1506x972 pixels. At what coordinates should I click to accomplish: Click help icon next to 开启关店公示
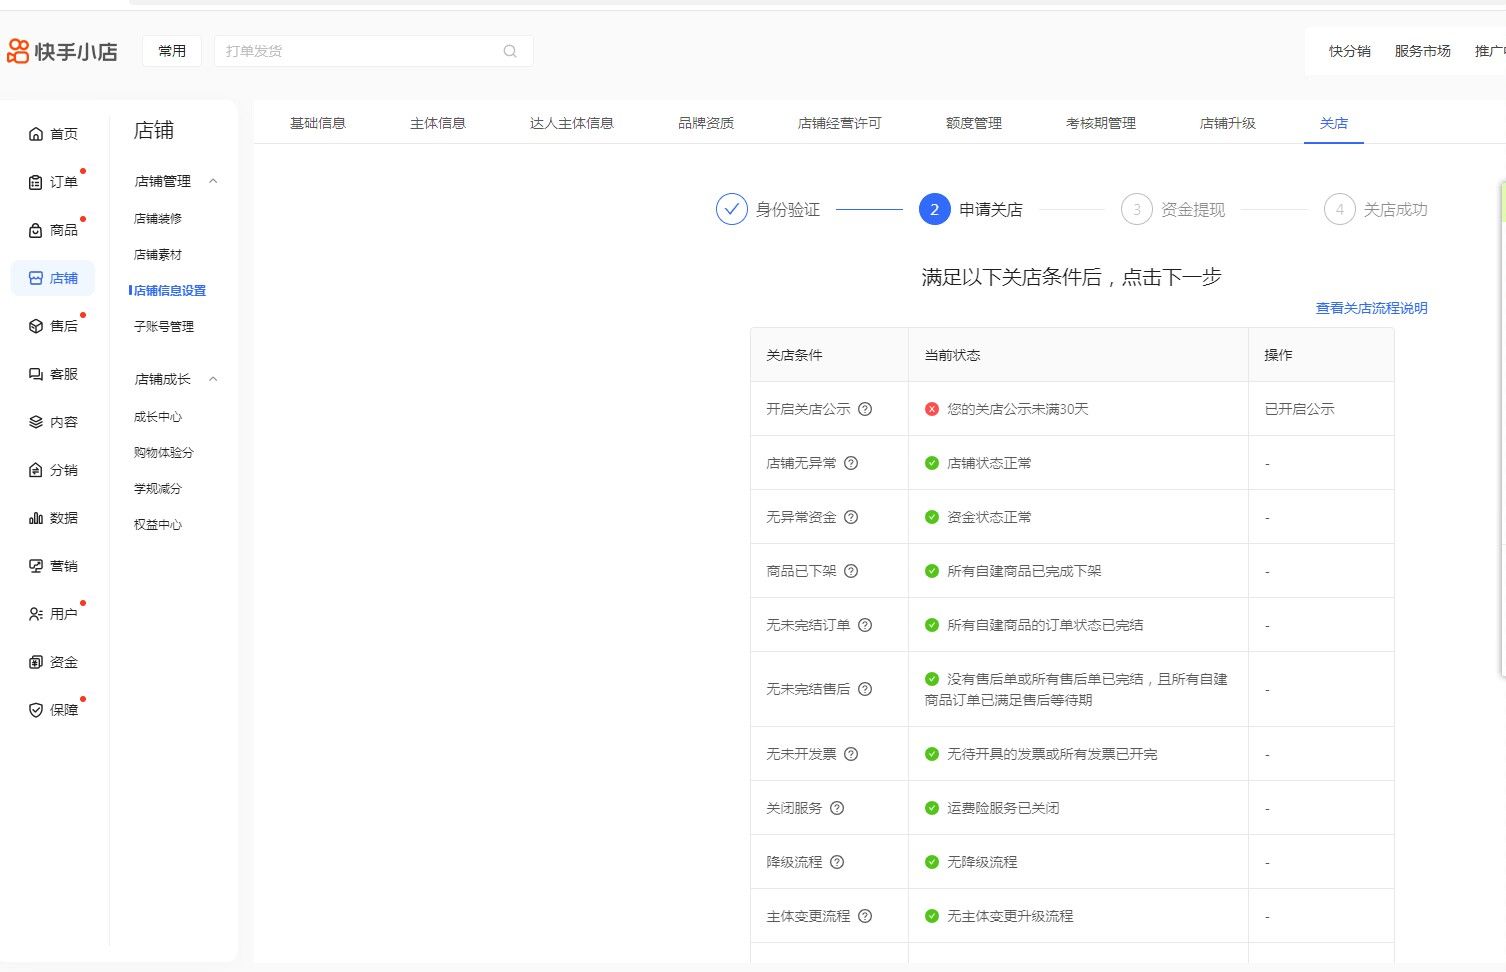[x=866, y=409]
